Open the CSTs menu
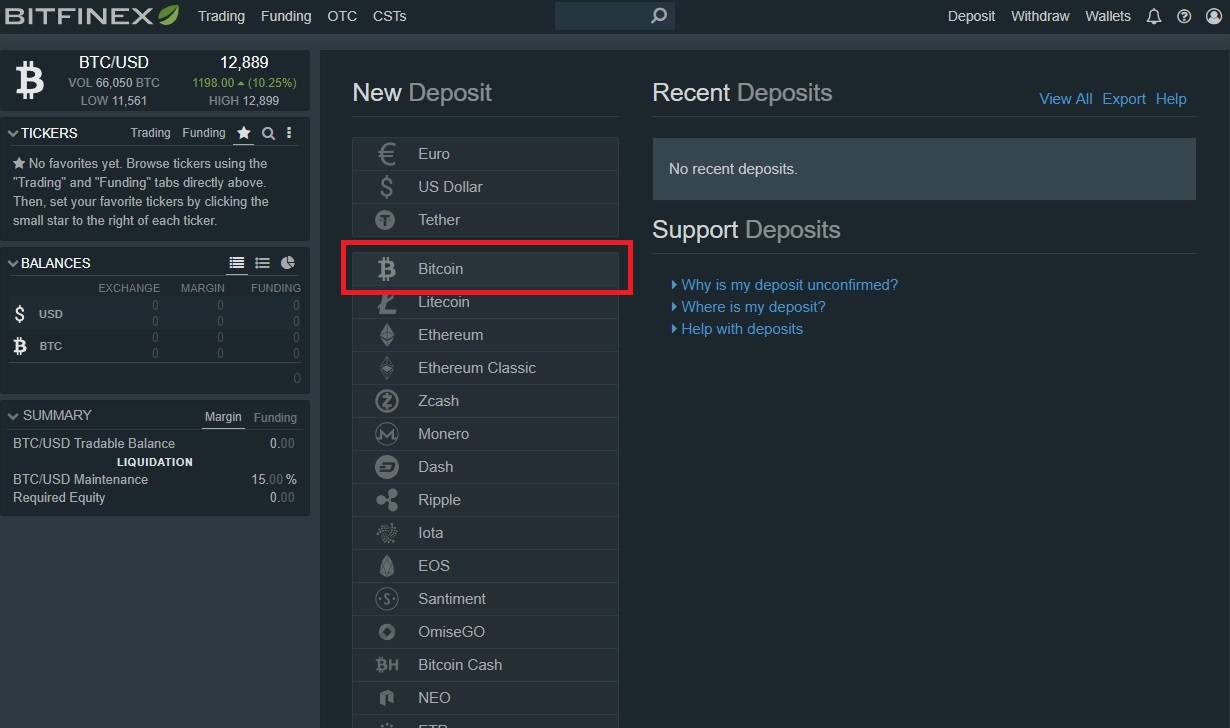 (390, 16)
